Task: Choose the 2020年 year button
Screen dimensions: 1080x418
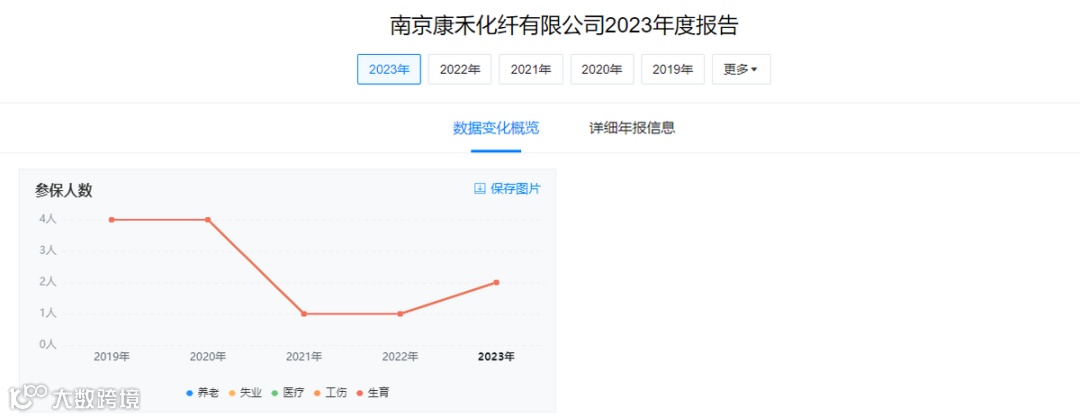Action: coord(602,70)
